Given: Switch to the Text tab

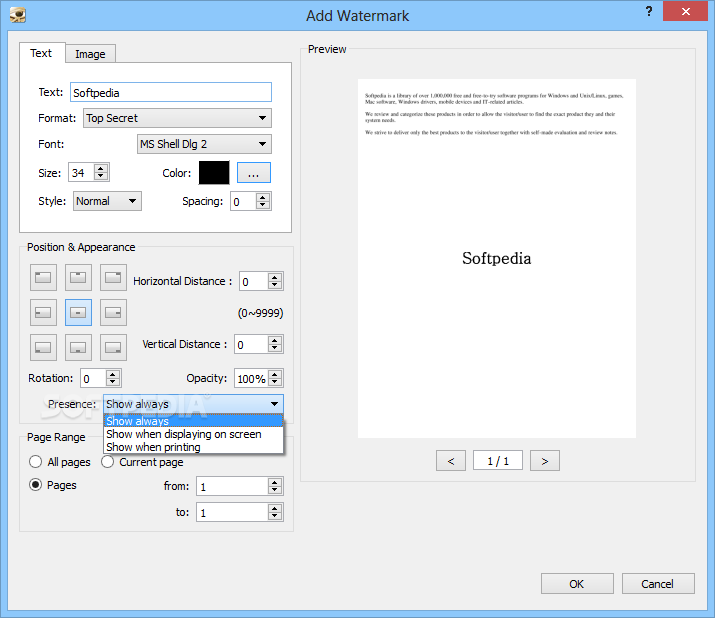Looking at the screenshot, I should pyautogui.click(x=41, y=53).
